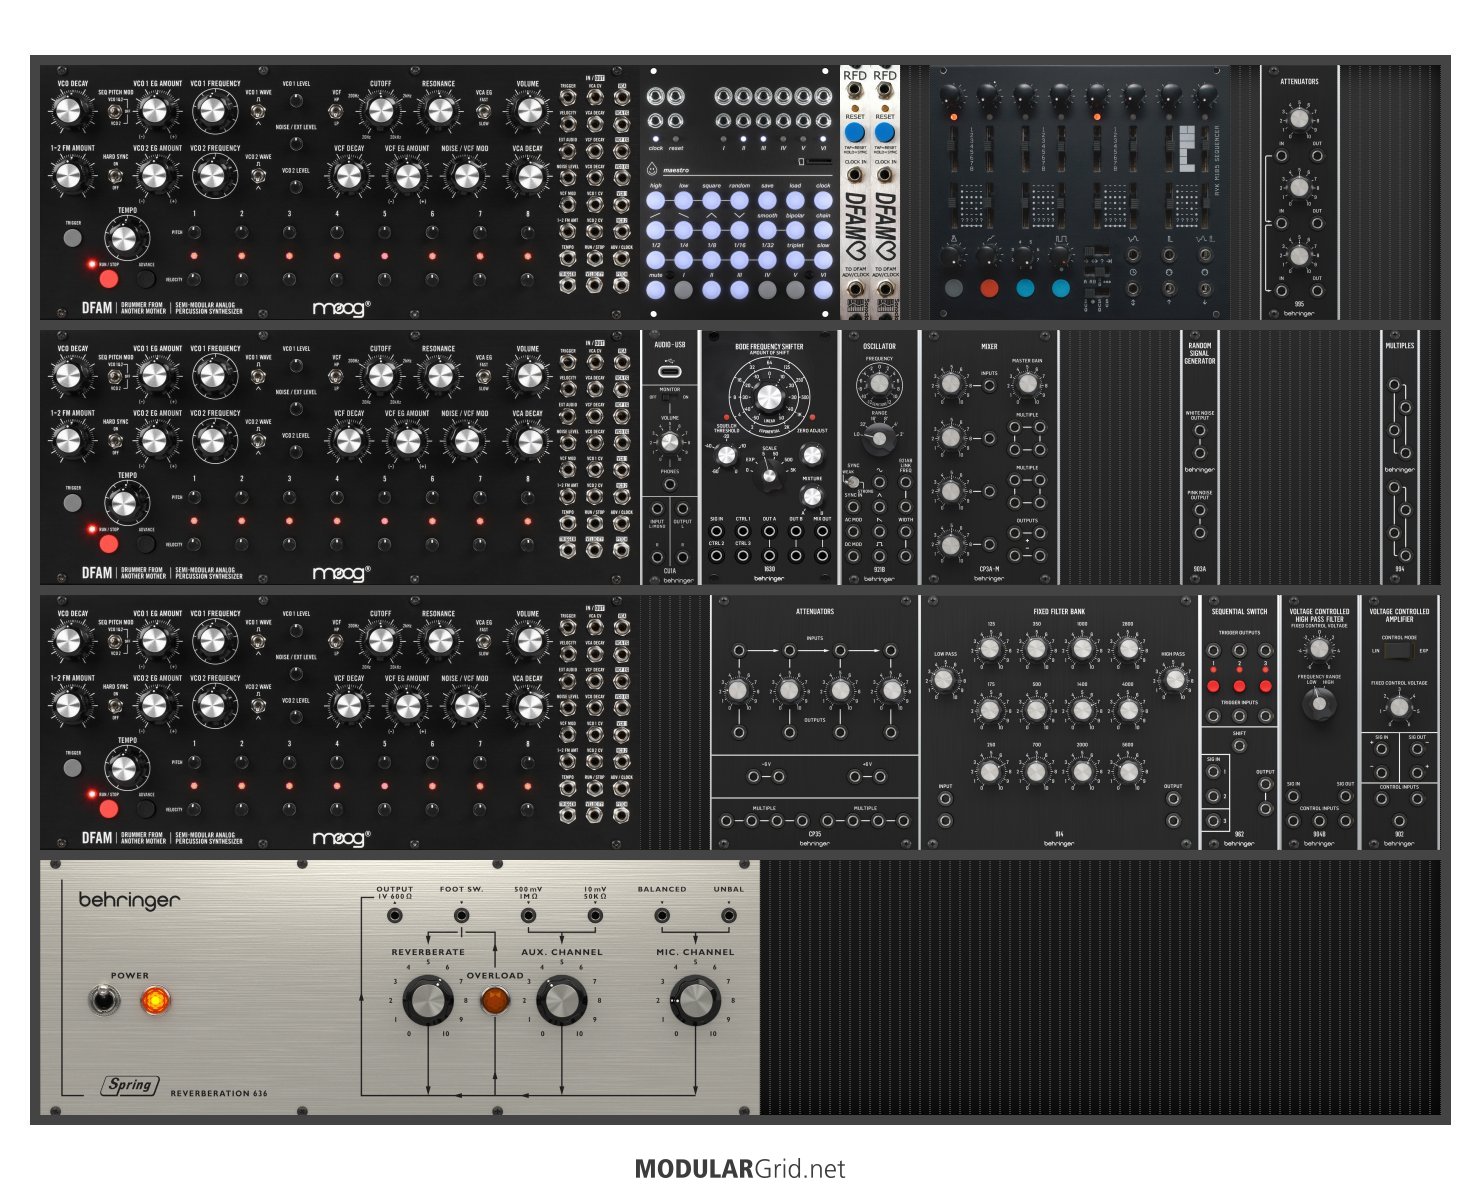This screenshot has height=1190, width=1481.
Task: Click the Maestro inverted triangle shape button
Action: (x=740, y=230)
